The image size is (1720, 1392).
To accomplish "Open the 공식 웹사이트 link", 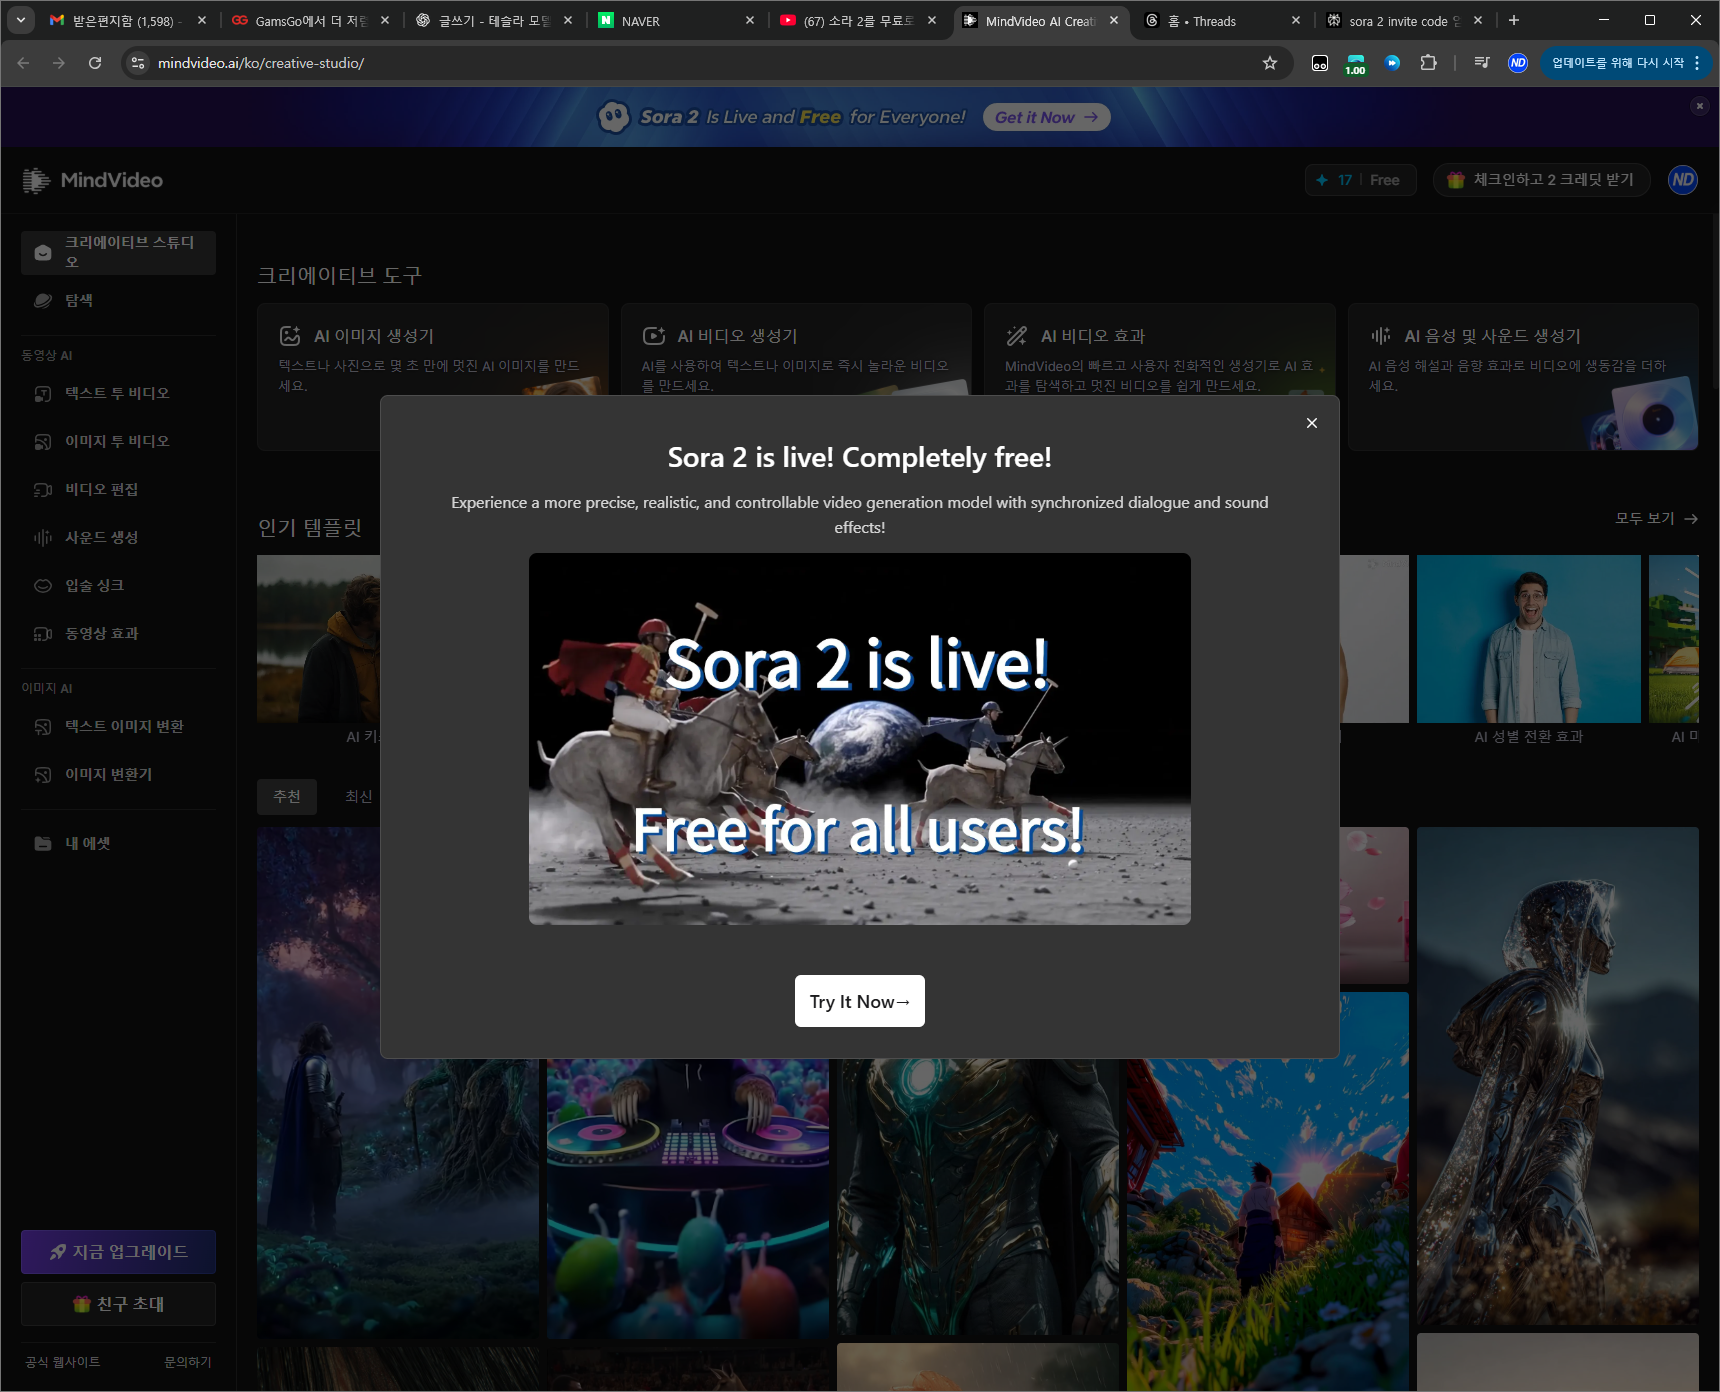I will [x=62, y=1362].
